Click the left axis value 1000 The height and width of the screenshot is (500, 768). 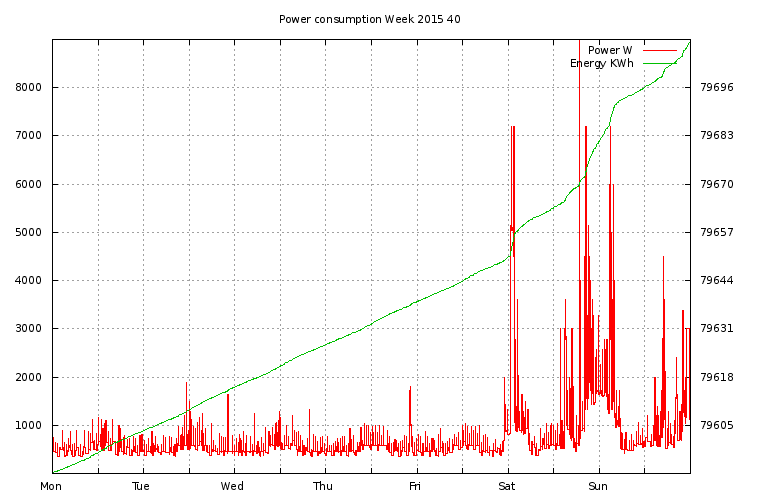pos(28,426)
